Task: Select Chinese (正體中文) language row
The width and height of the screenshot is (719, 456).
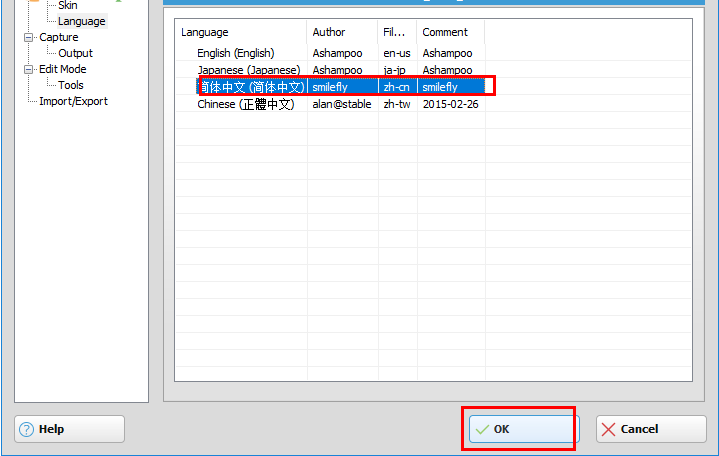Action: click(x=245, y=104)
